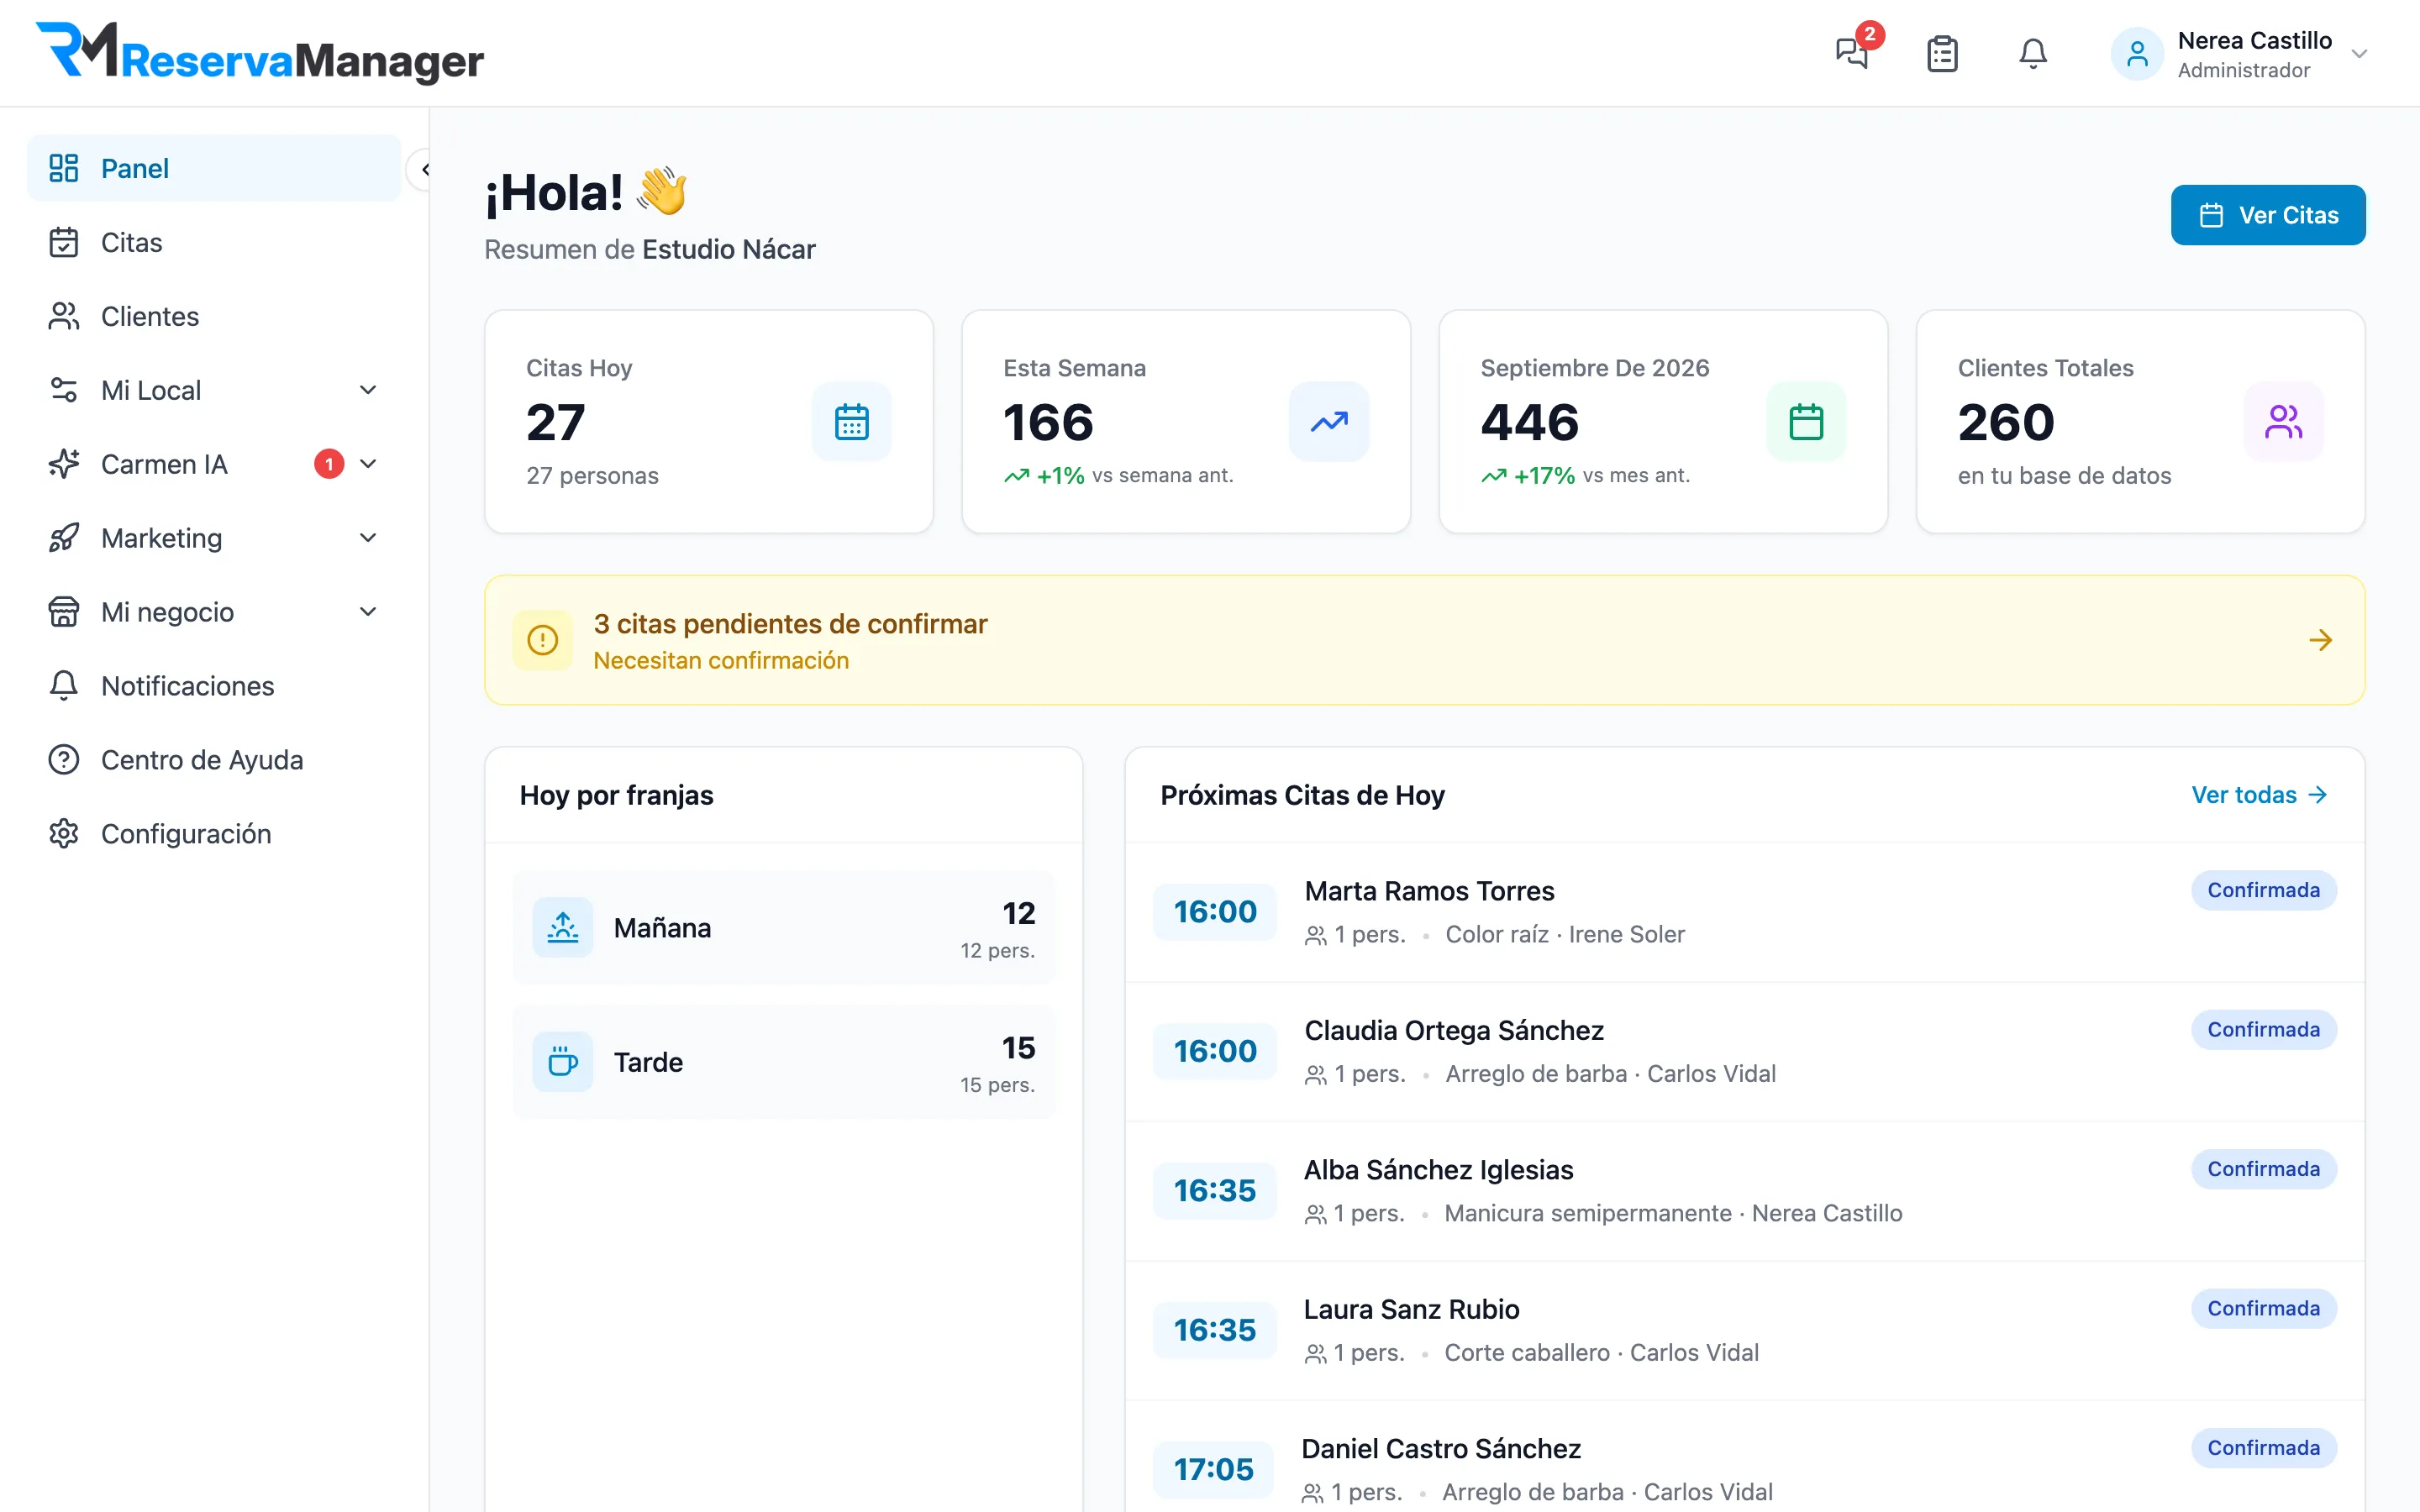Image resolution: width=2420 pixels, height=1512 pixels.
Task: Expand the Marketing submenu chevron
Action: coord(368,538)
